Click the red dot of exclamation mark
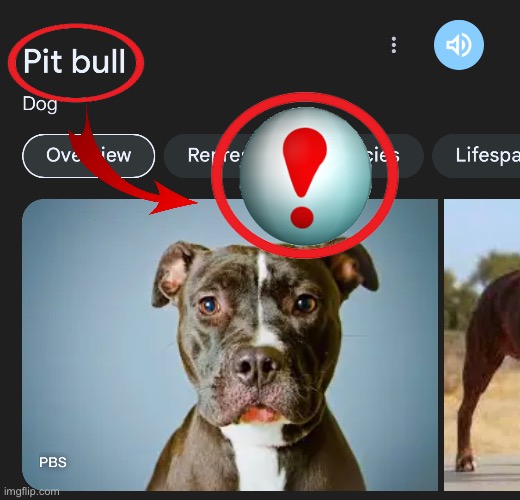520x500 pixels. point(302,217)
